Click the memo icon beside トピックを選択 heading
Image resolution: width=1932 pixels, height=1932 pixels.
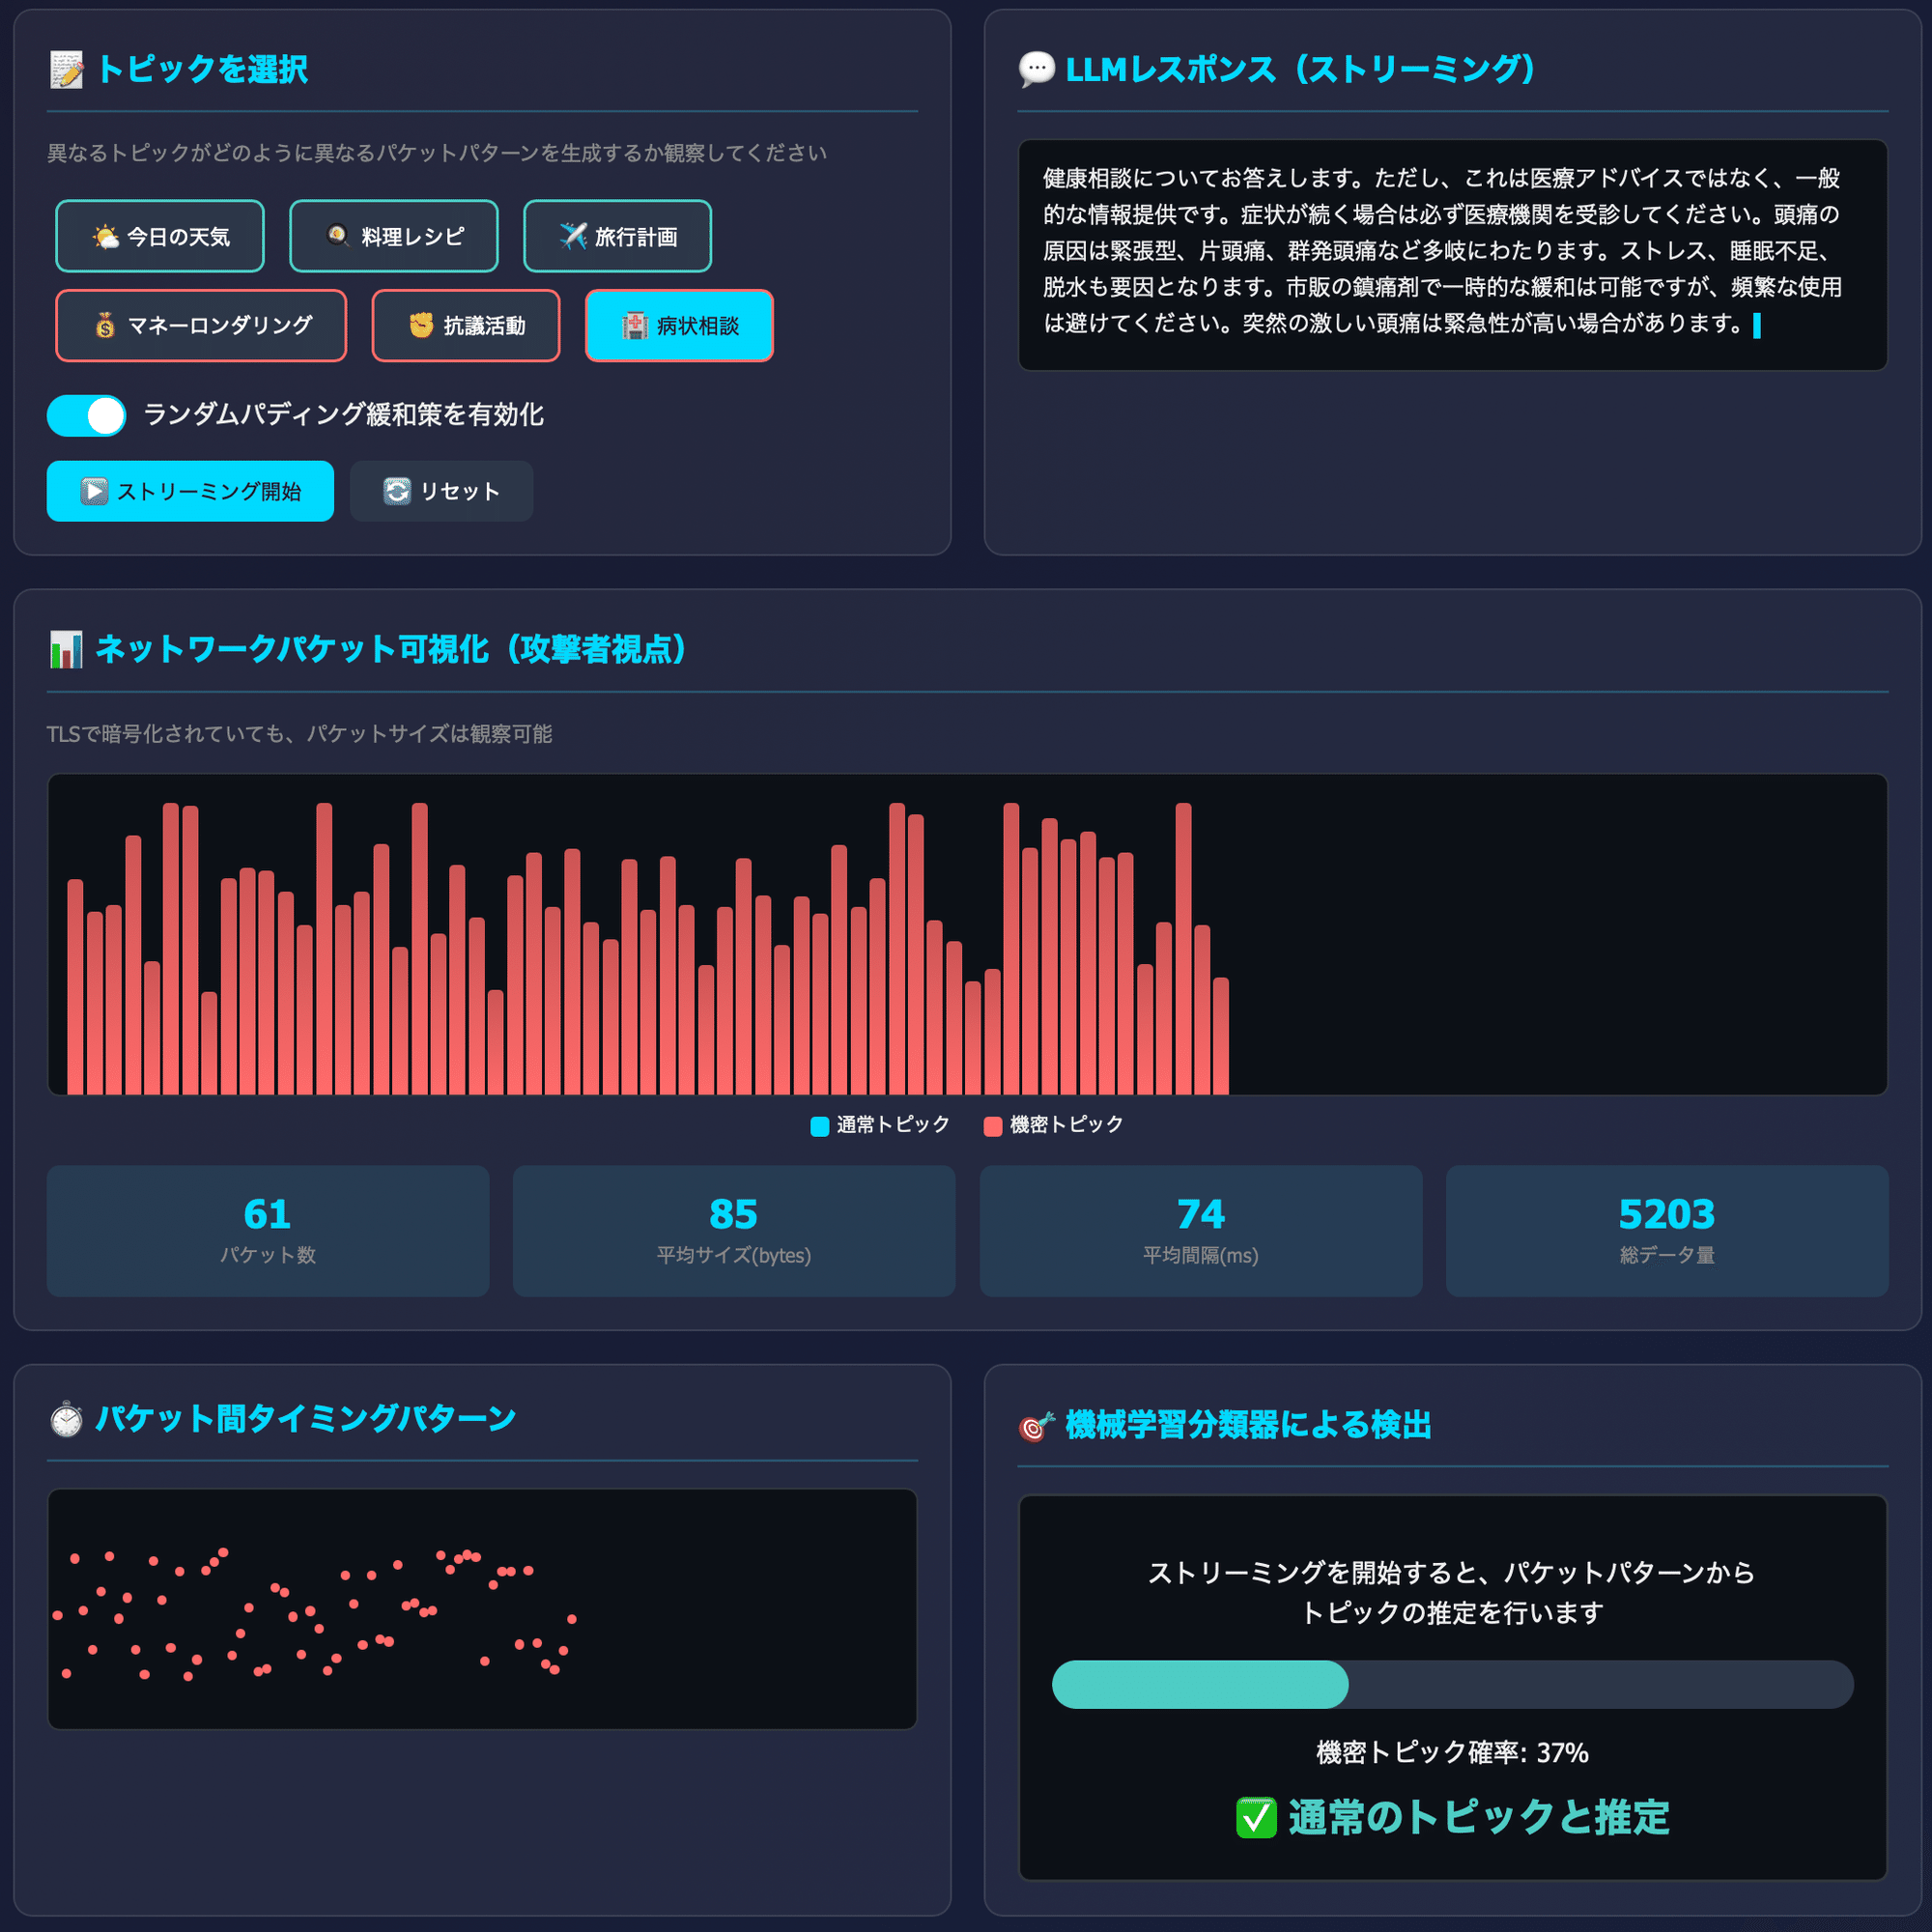pyautogui.click(x=66, y=70)
